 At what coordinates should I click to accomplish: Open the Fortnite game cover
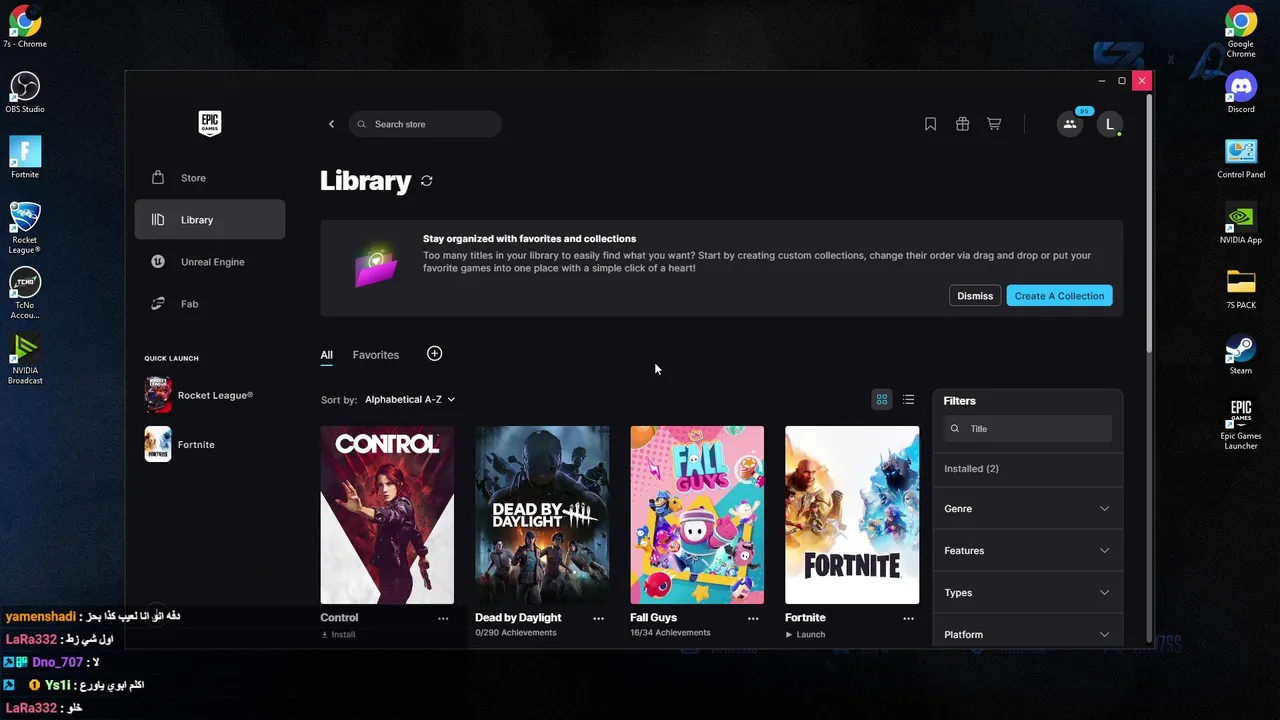pos(852,515)
